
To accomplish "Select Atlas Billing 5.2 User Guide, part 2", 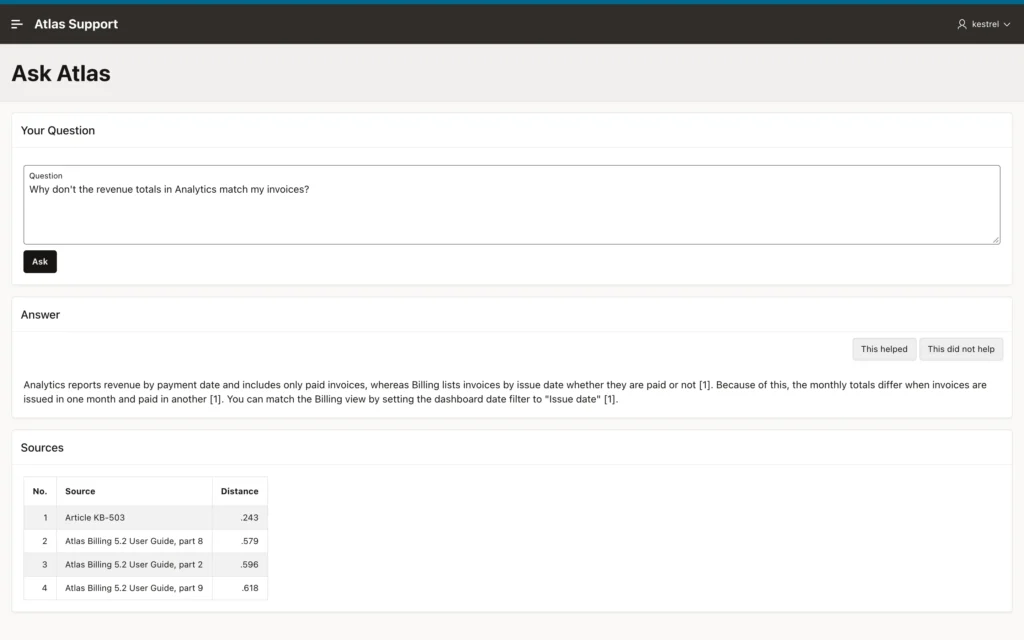I will pyautogui.click(x=134, y=564).
